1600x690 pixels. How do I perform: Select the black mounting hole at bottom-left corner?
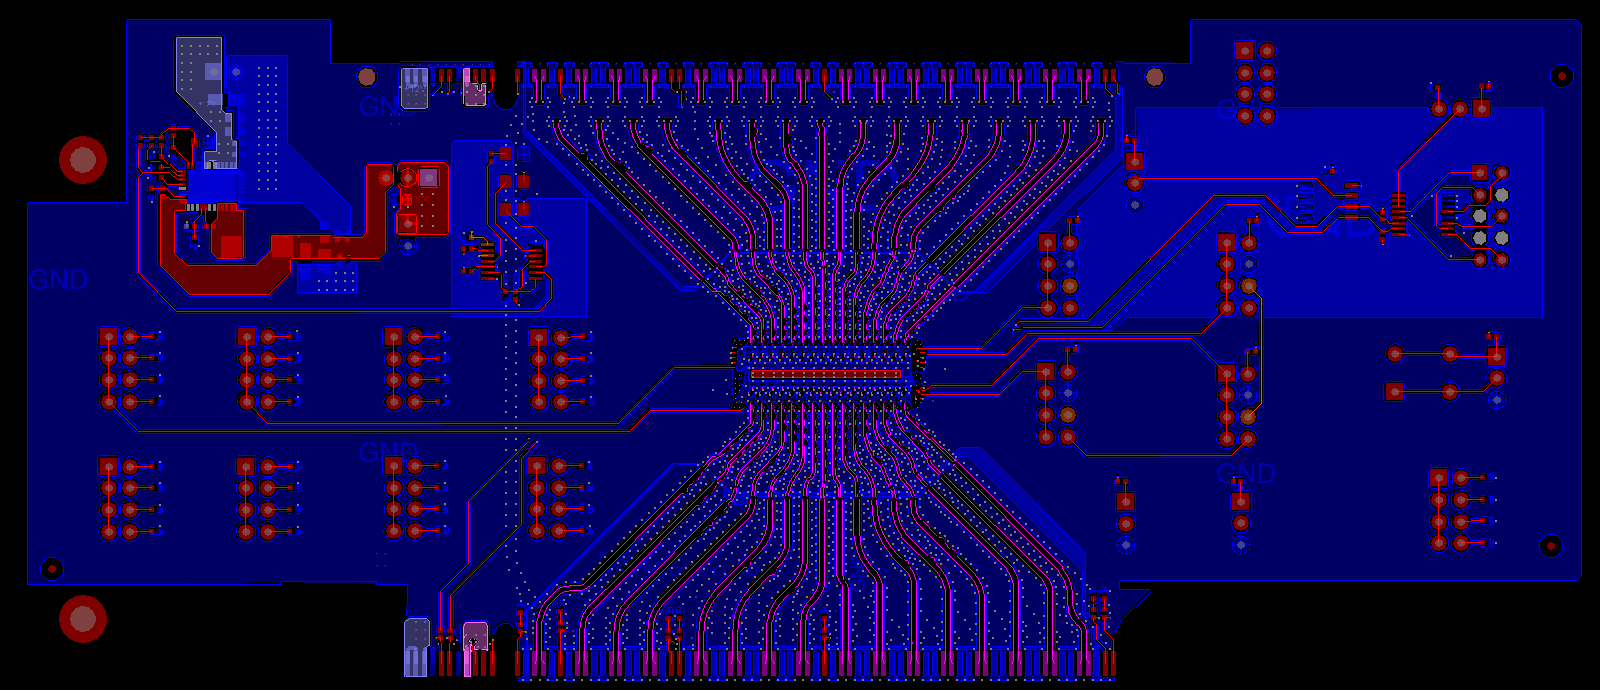pyautogui.click(x=52, y=569)
